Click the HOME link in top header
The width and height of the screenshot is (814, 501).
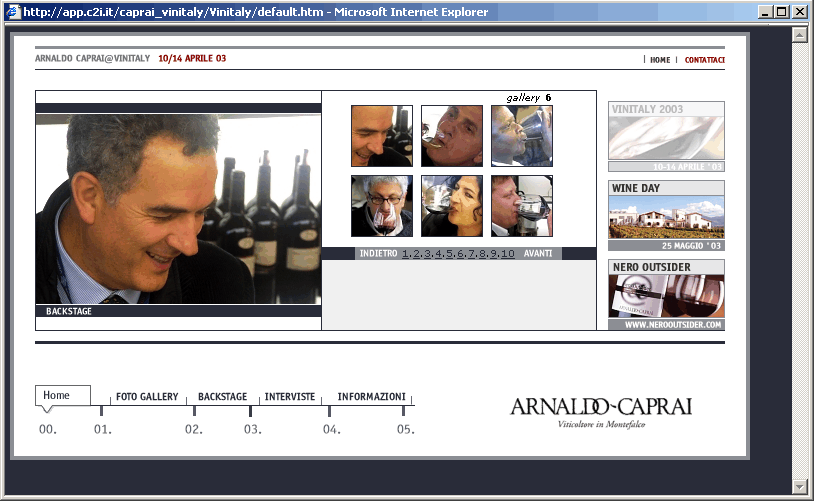tap(660, 60)
